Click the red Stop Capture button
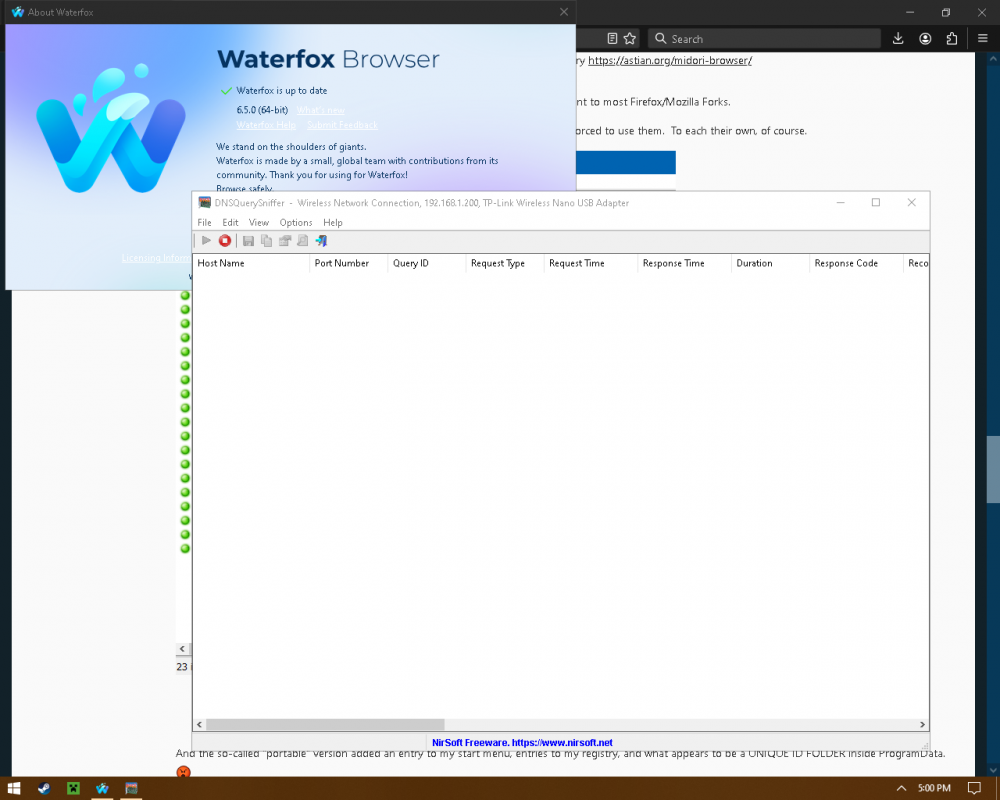The width and height of the screenshot is (1000, 800). pyautogui.click(x=225, y=241)
